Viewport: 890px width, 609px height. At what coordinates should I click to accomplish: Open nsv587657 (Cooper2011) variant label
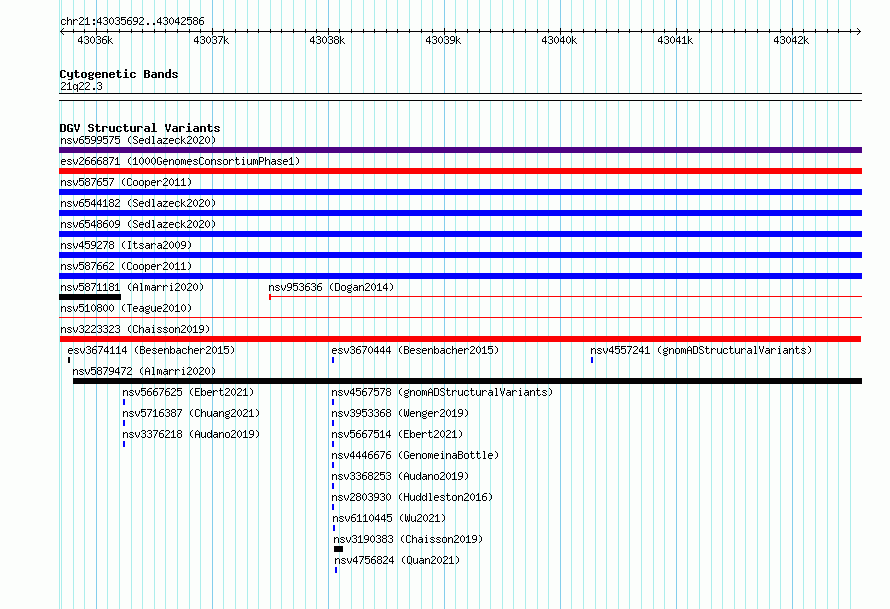coord(126,182)
